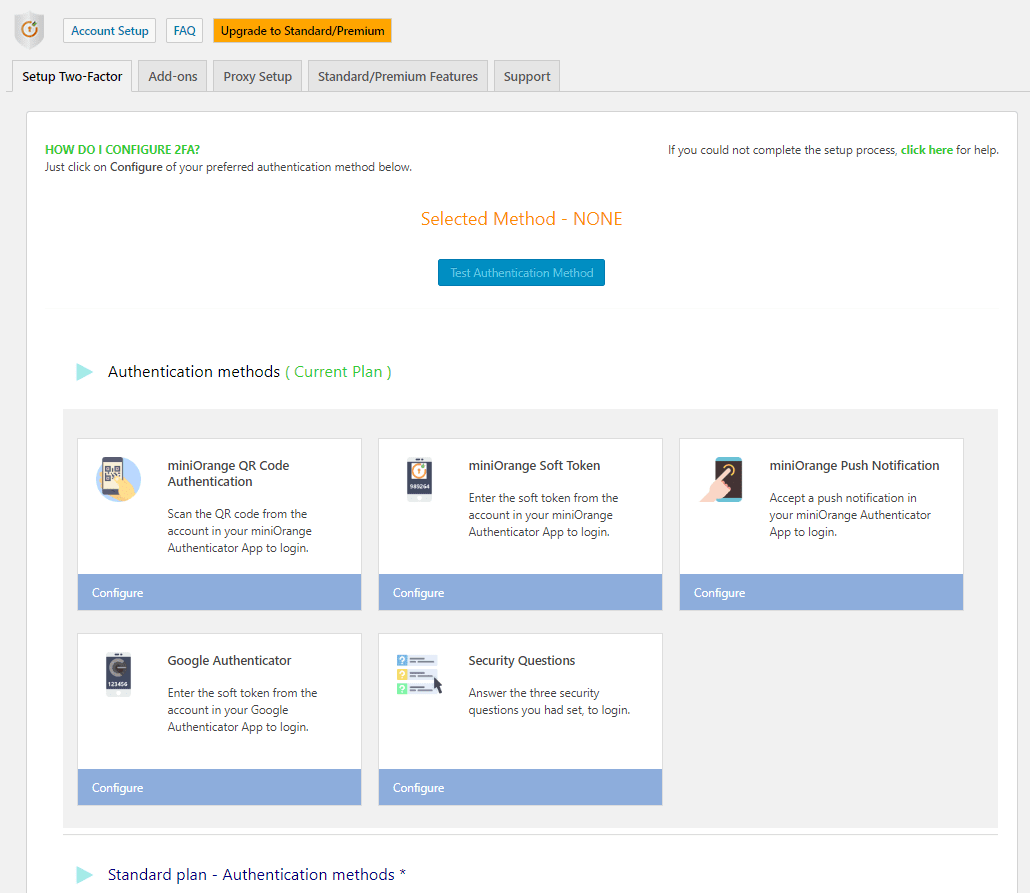Viewport: 1030px width, 893px height.
Task: Configure Security Questions method
Action: 520,787
